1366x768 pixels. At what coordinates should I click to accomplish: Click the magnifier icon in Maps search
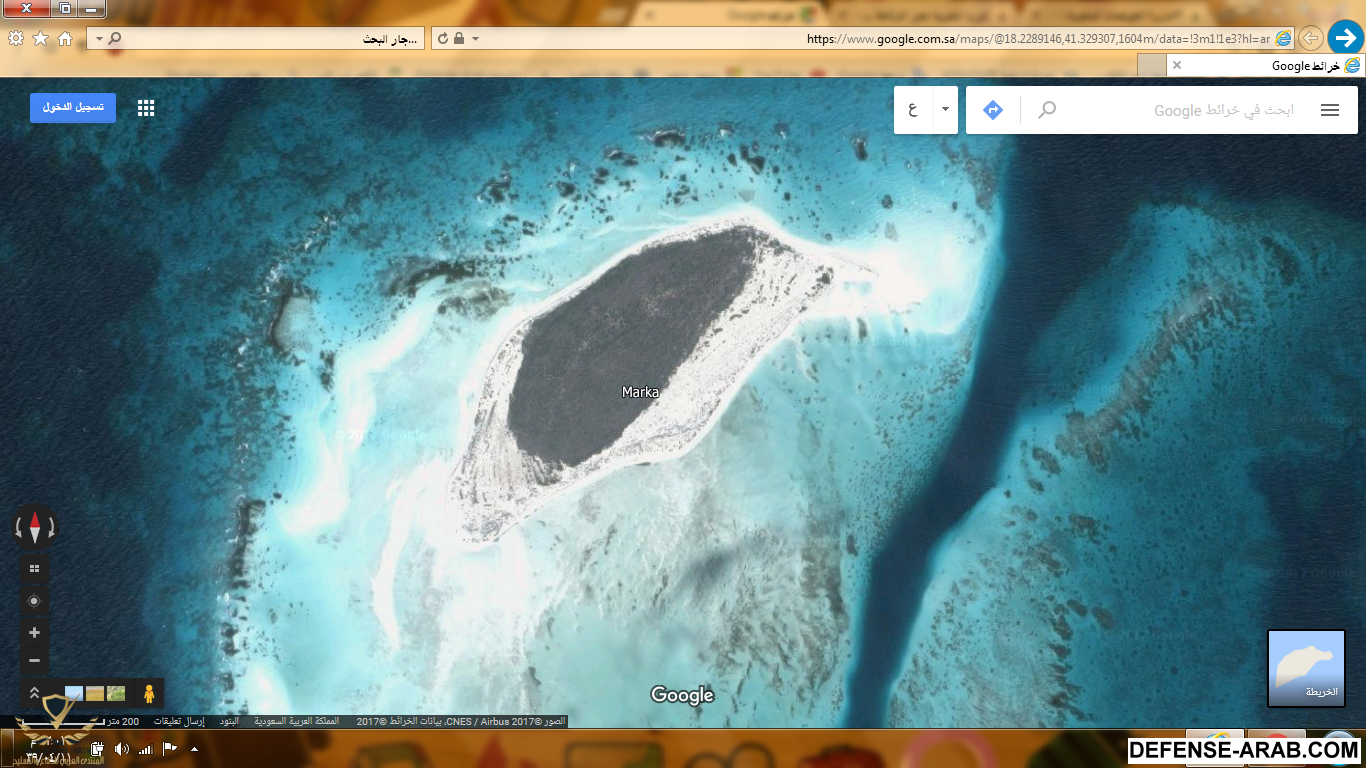[1047, 110]
